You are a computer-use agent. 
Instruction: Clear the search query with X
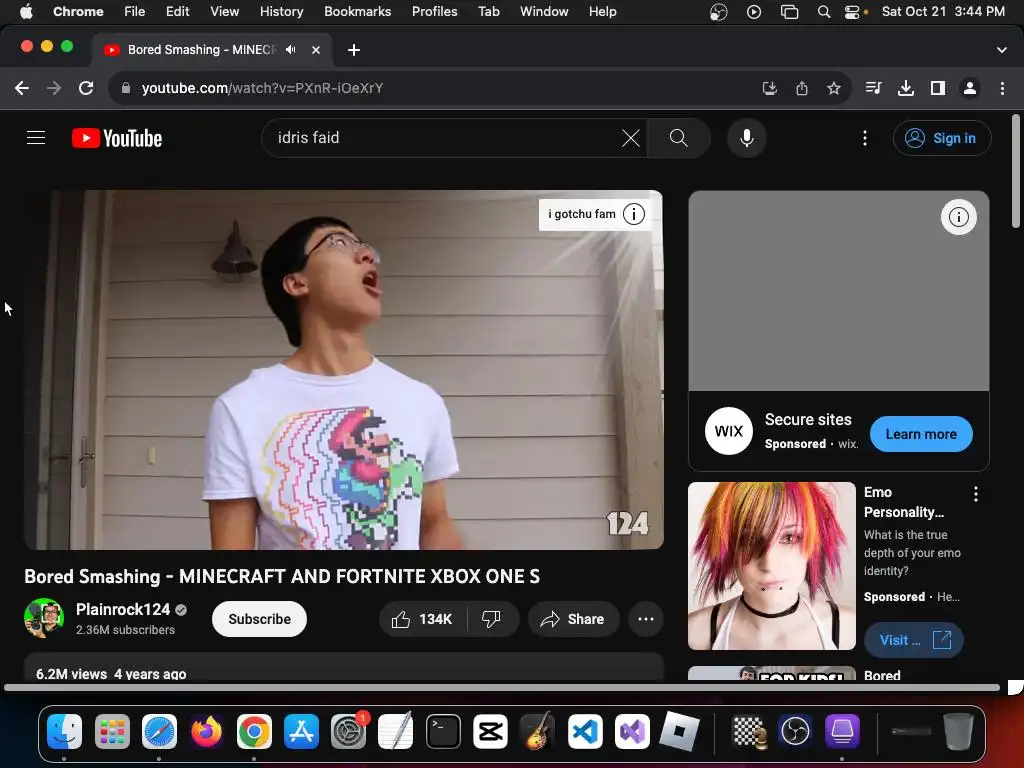point(630,138)
